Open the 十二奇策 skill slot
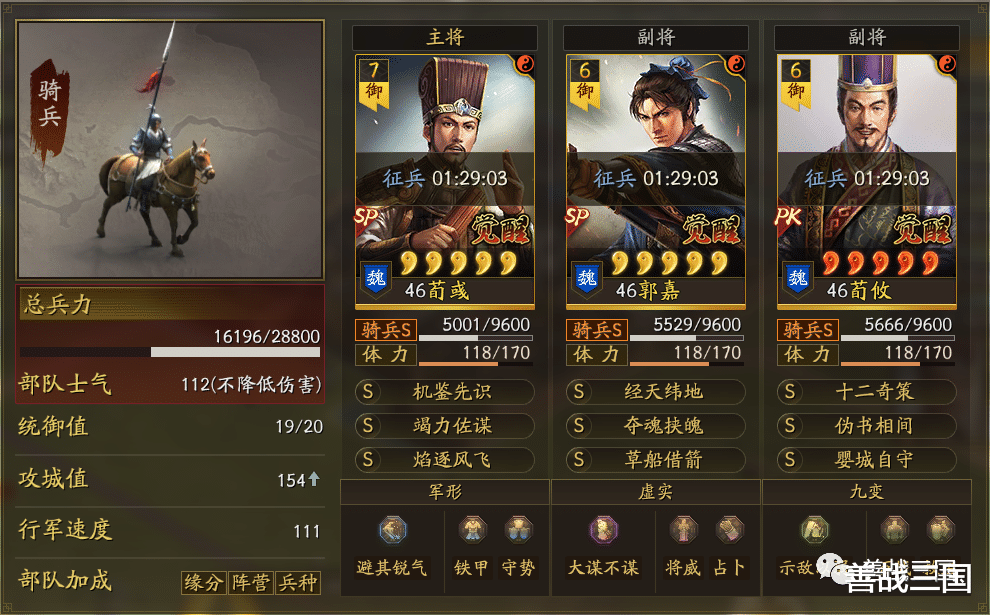The image size is (990, 615). pyautogui.click(x=866, y=392)
